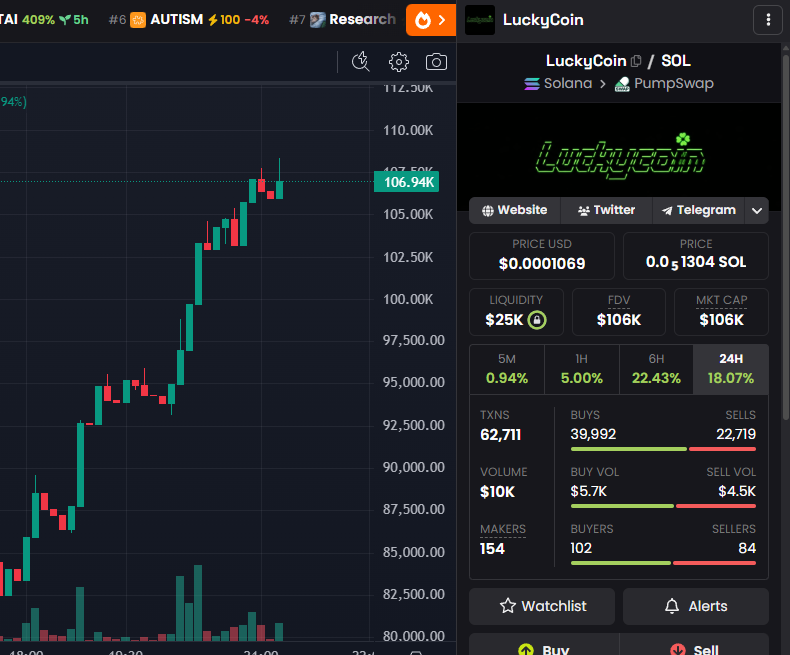Open the three-dot options menu

(x=768, y=20)
